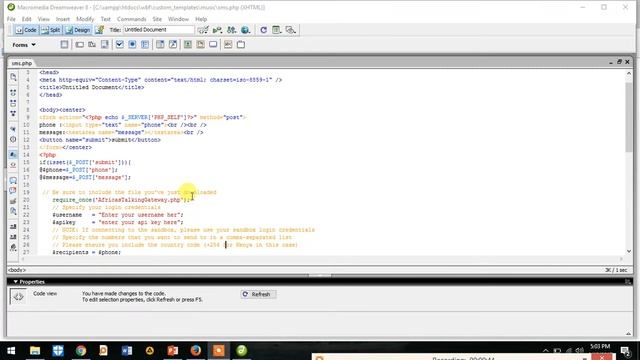
Task: Insert a Form from the Forms bar
Action: [64, 44]
